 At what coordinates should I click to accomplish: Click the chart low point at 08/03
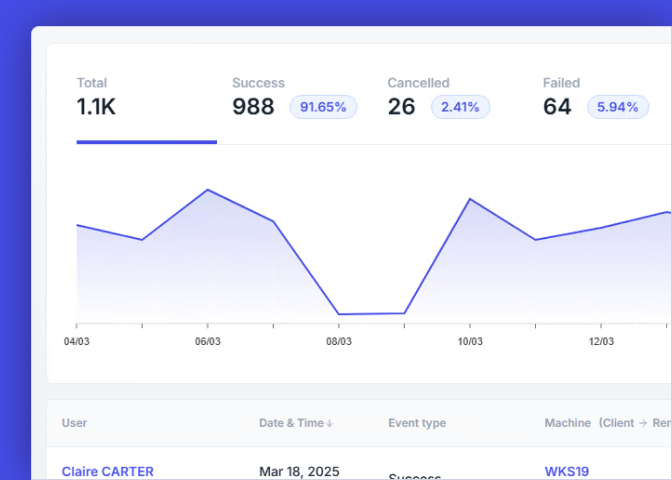point(339,314)
